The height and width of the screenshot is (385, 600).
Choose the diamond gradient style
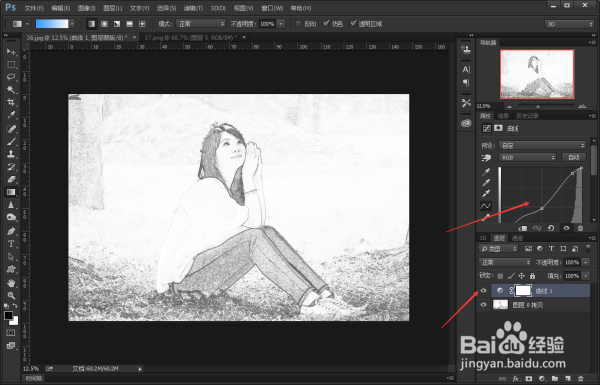point(142,24)
